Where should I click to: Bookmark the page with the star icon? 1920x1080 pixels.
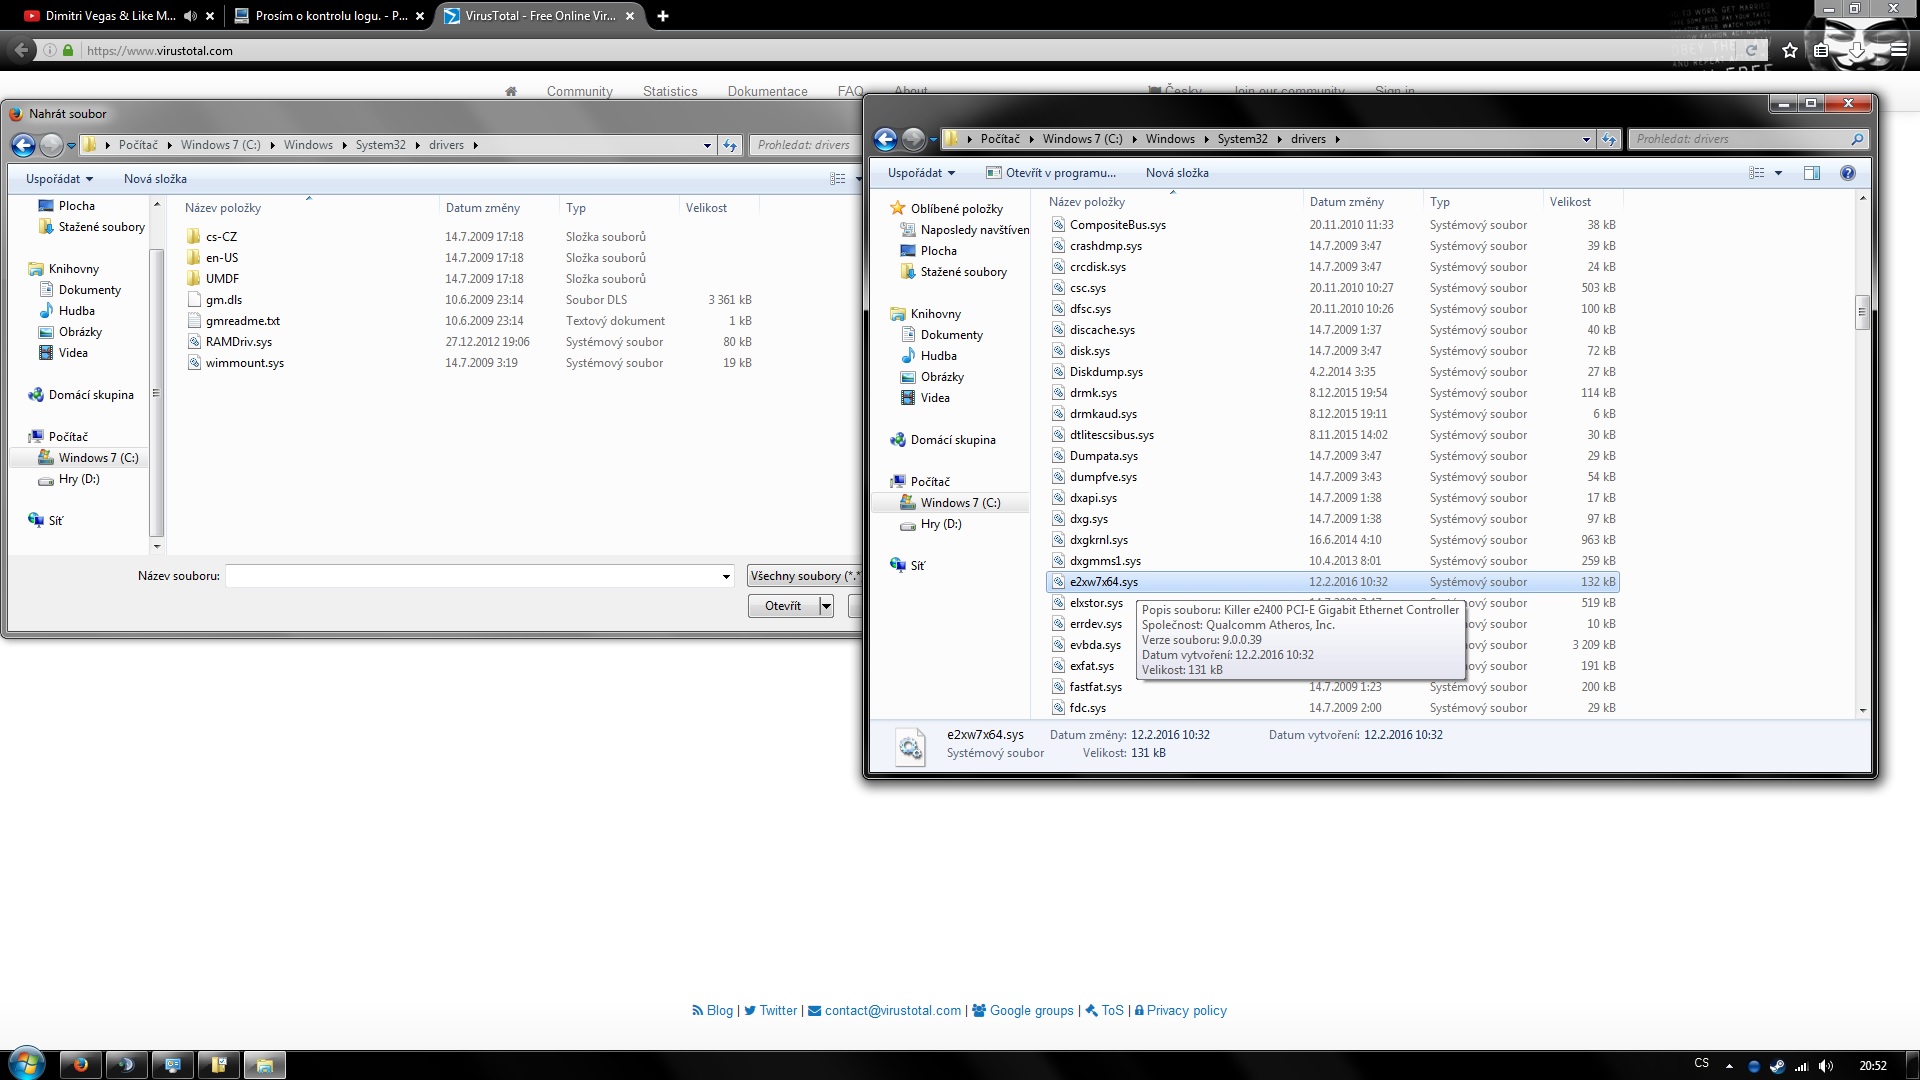[1790, 50]
